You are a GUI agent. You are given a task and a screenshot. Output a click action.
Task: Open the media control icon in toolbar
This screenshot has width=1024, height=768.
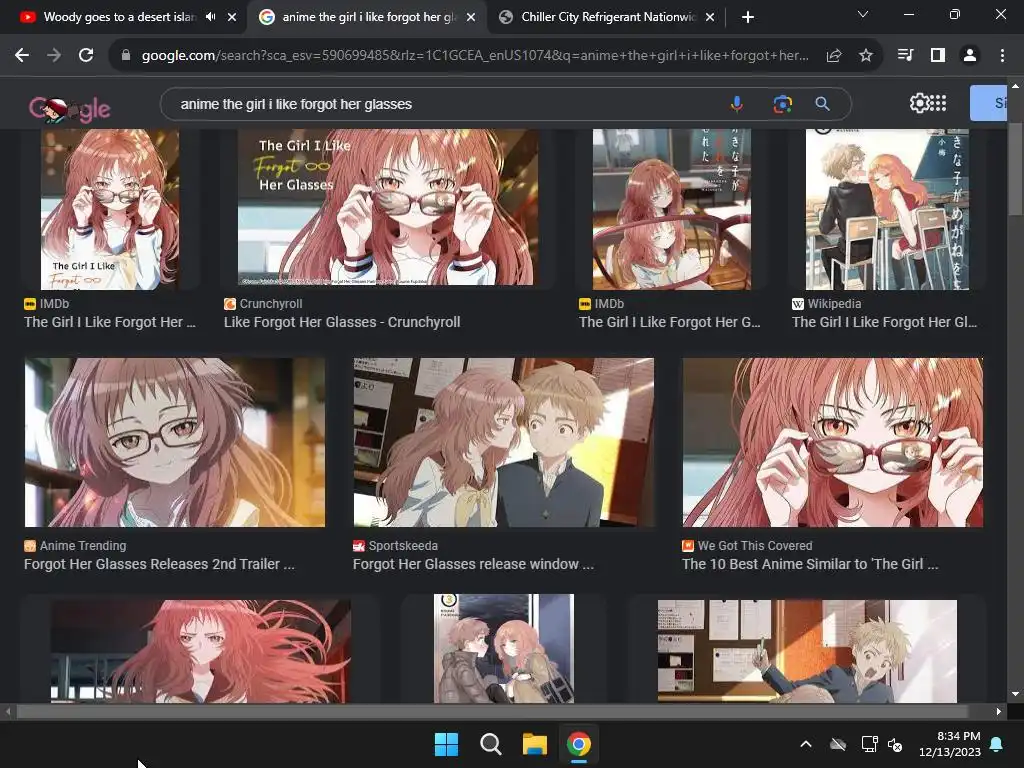tap(905, 55)
